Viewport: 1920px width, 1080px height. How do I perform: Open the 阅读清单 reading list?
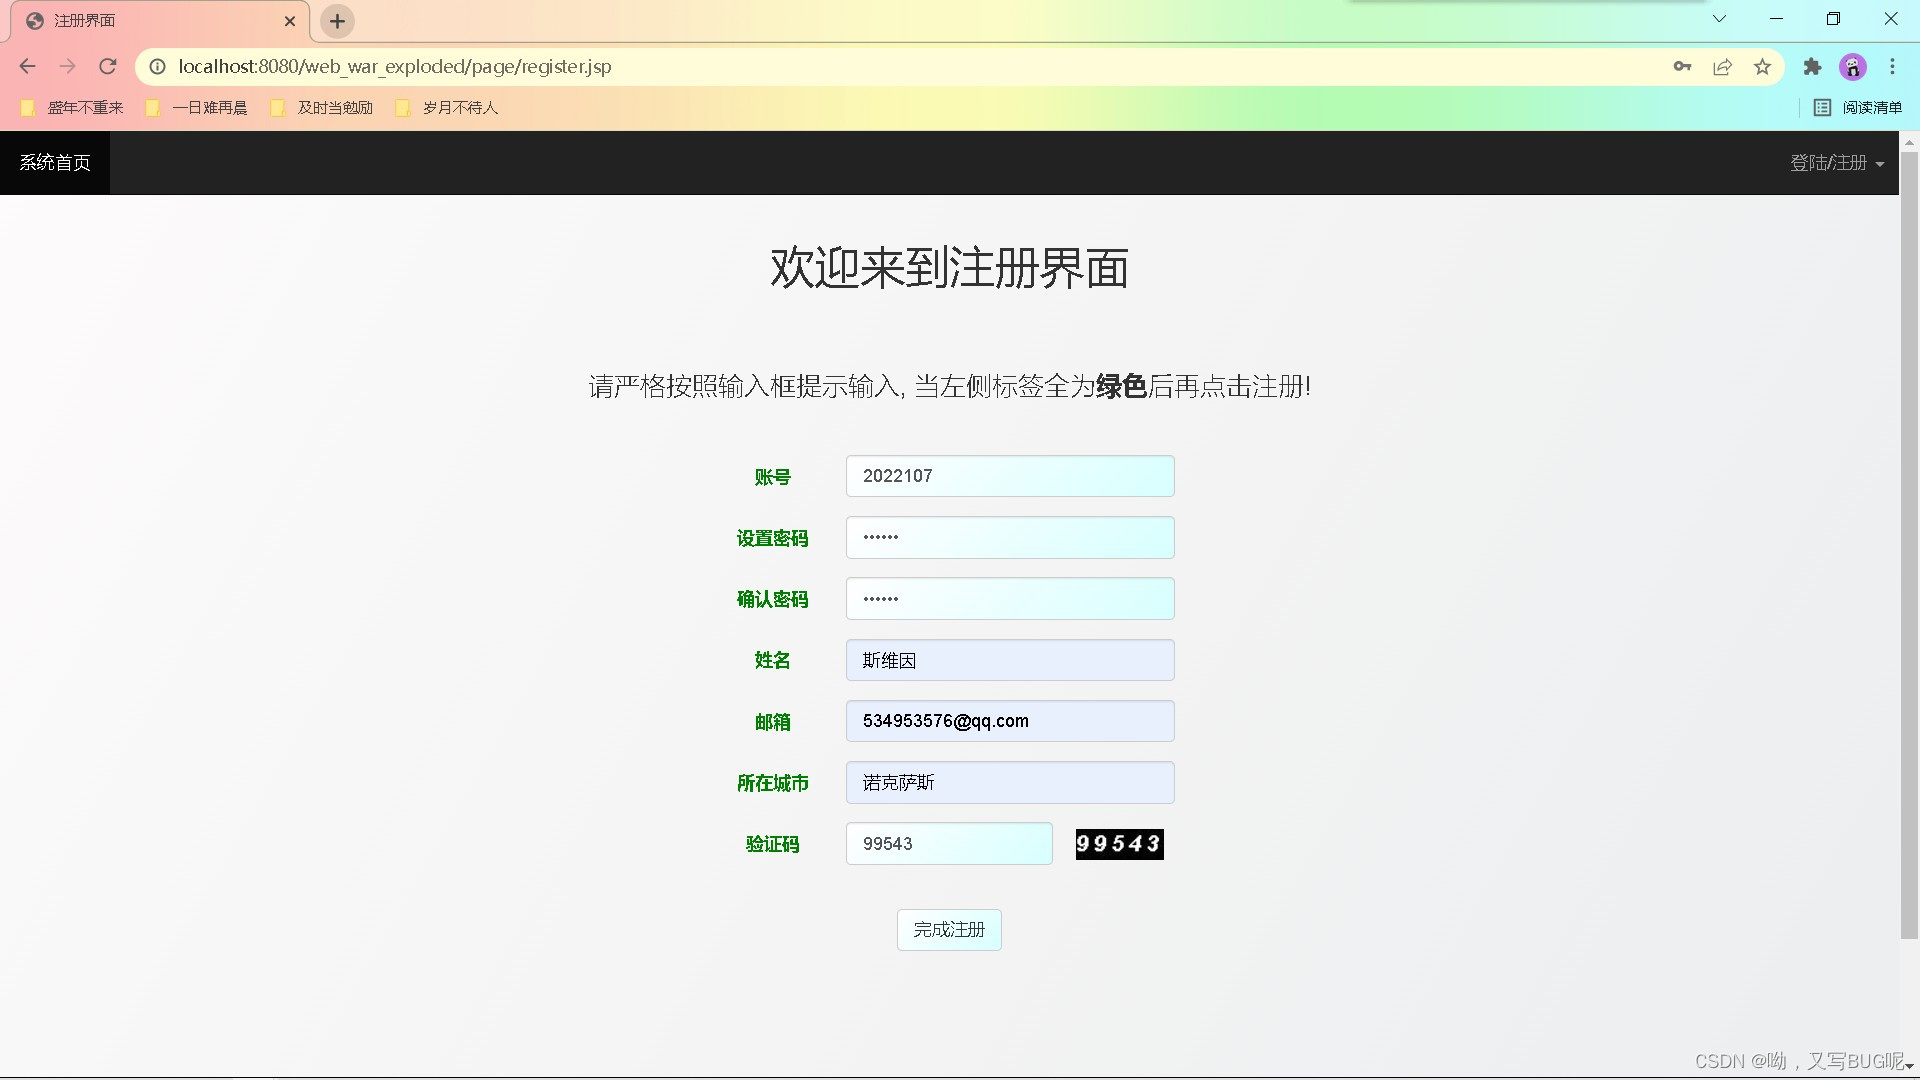click(1858, 108)
